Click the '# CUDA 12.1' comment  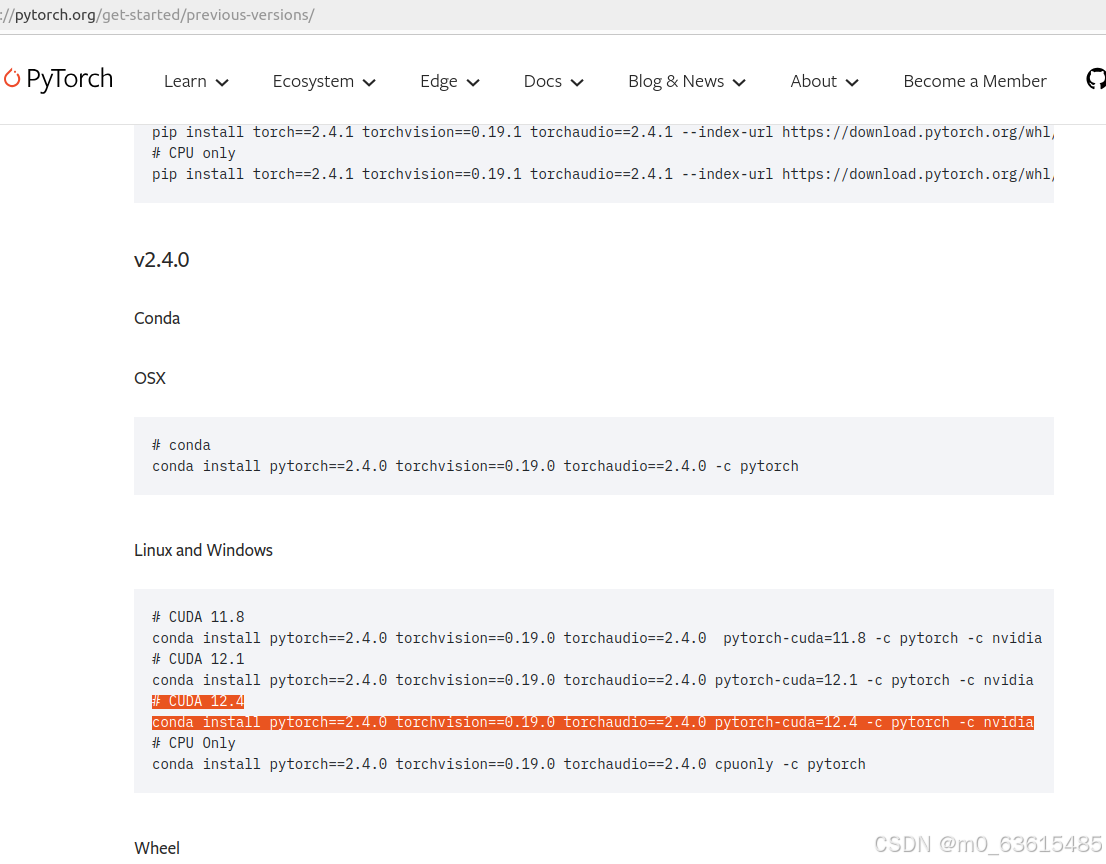[198, 659]
